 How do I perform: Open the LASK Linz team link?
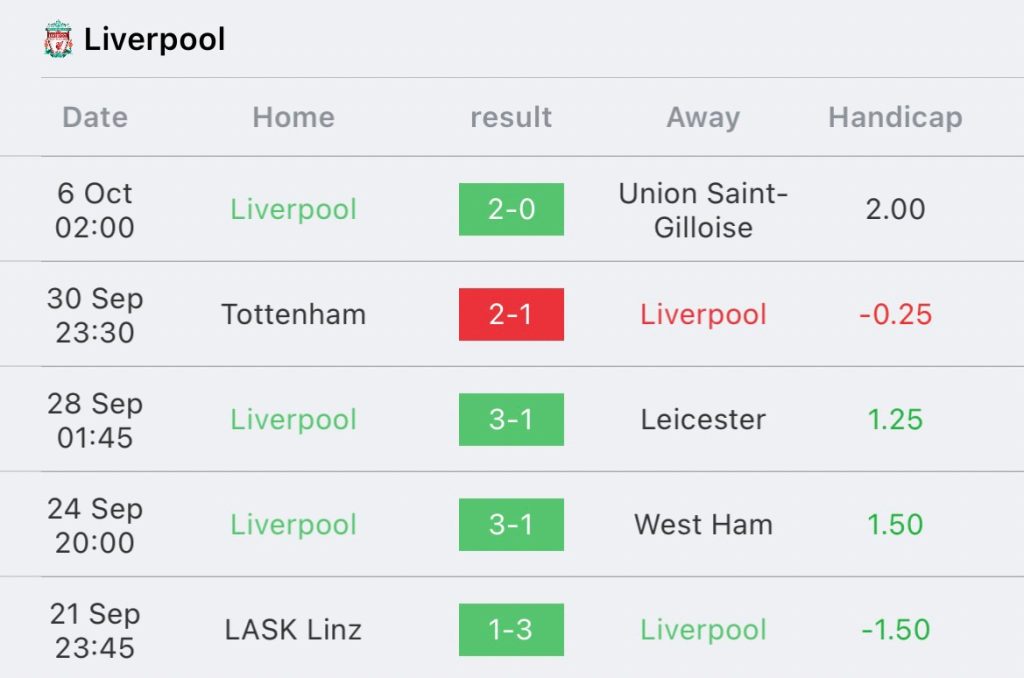(x=293, y=630)
